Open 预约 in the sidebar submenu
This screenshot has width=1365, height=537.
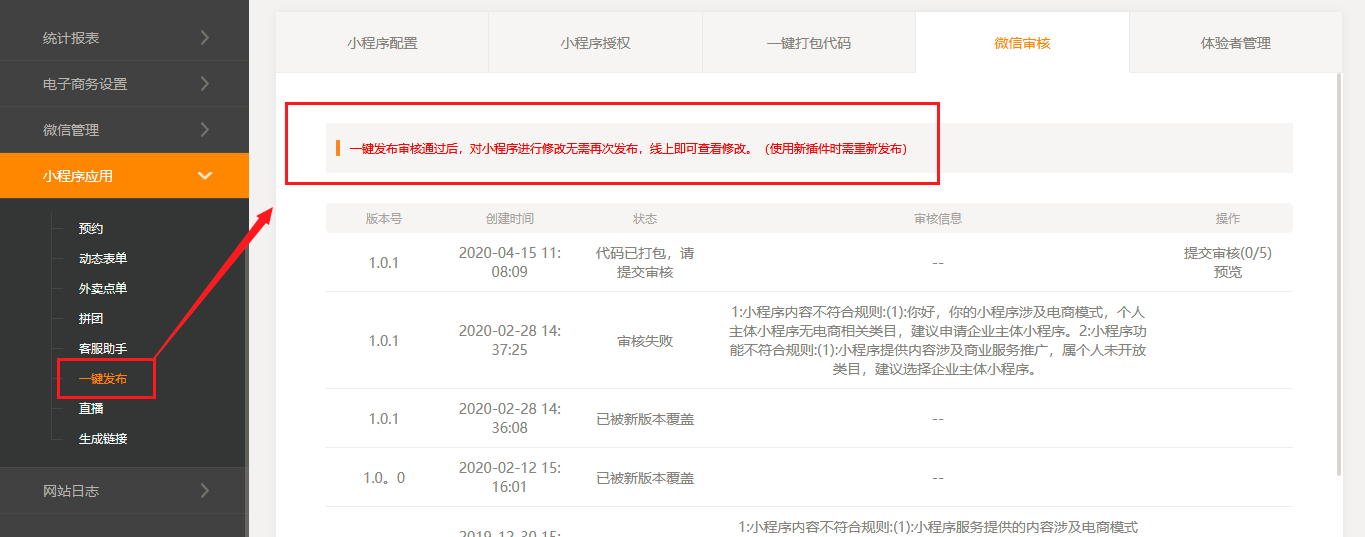(x=91, y=229)
